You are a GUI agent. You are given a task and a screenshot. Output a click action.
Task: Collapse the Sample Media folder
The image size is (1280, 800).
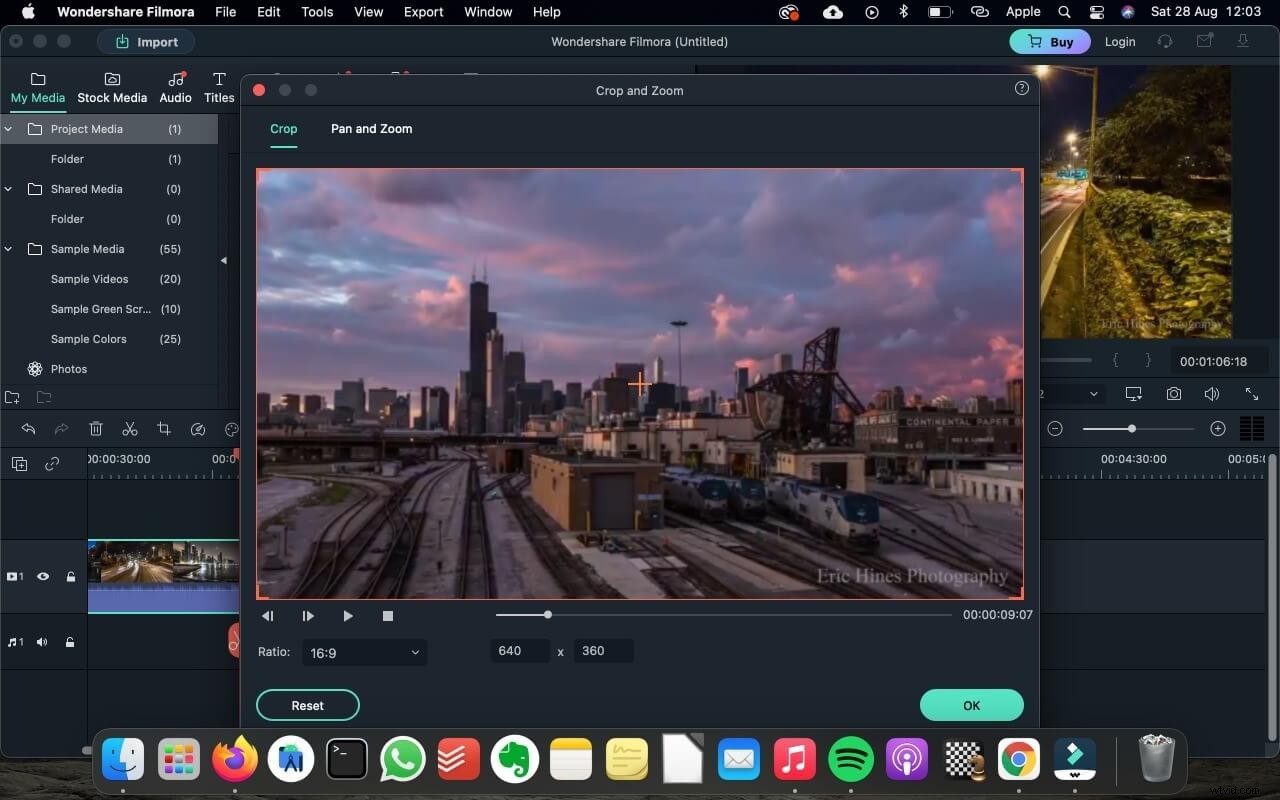coord(8,248)
